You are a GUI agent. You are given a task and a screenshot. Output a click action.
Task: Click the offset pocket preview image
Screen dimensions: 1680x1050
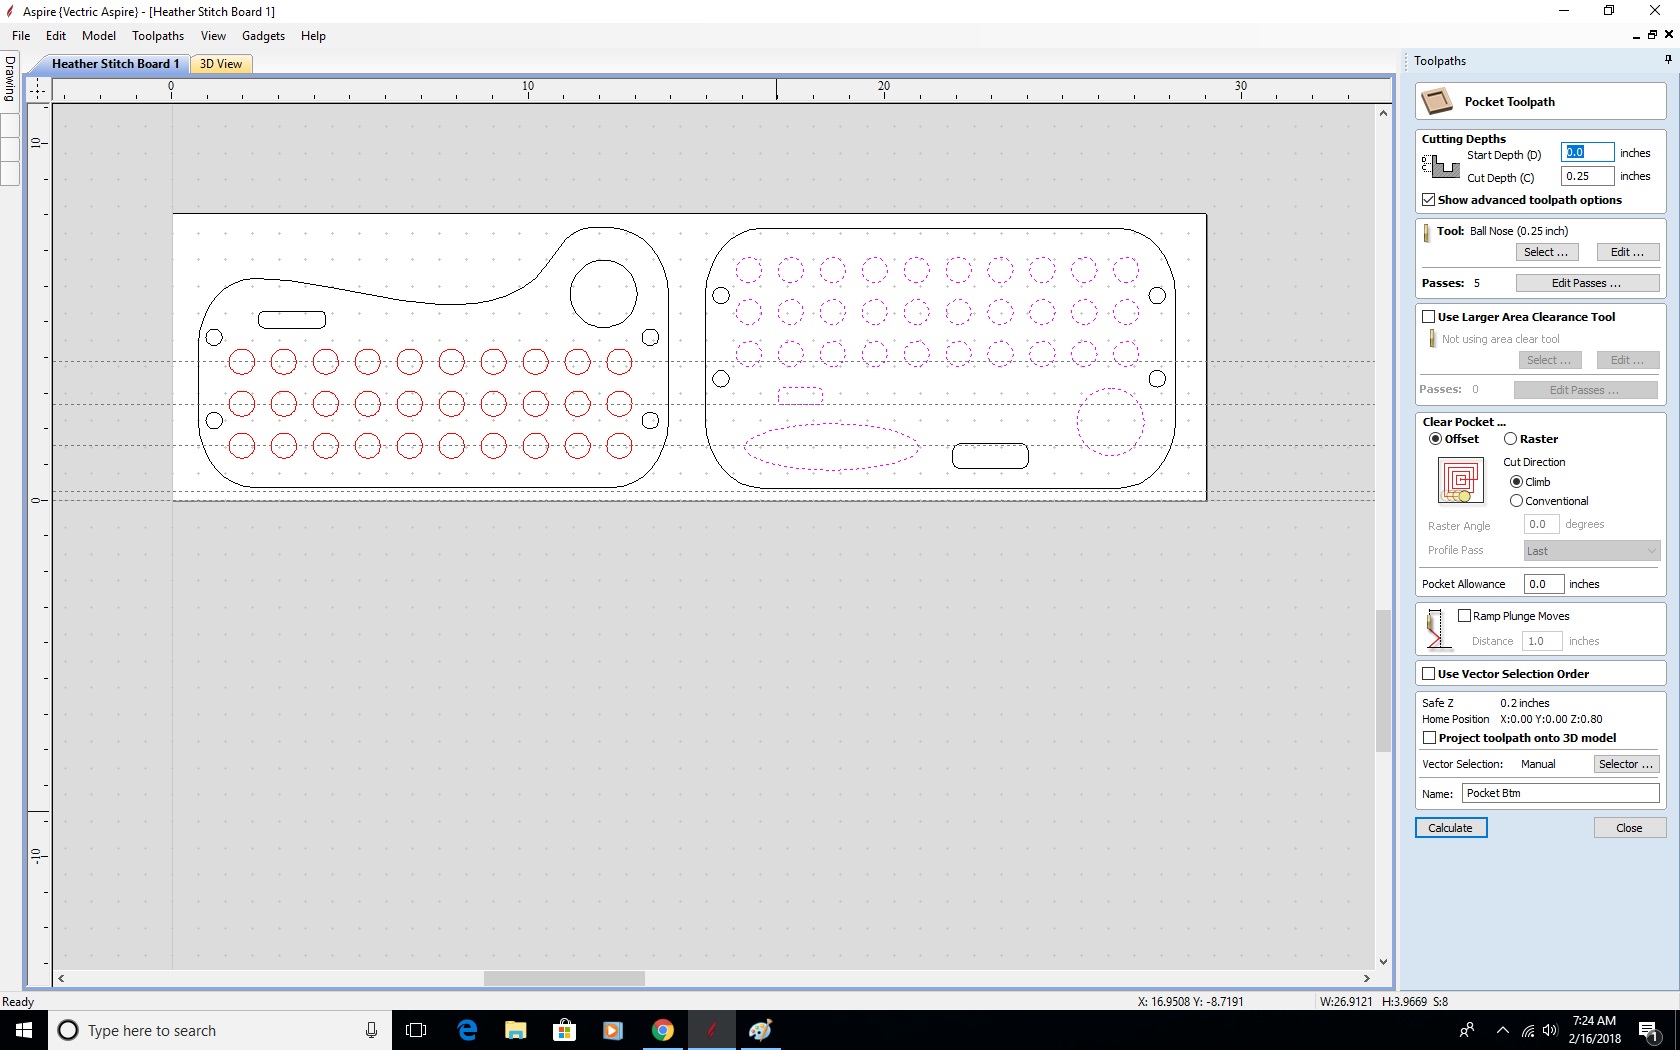point(1460,480)
